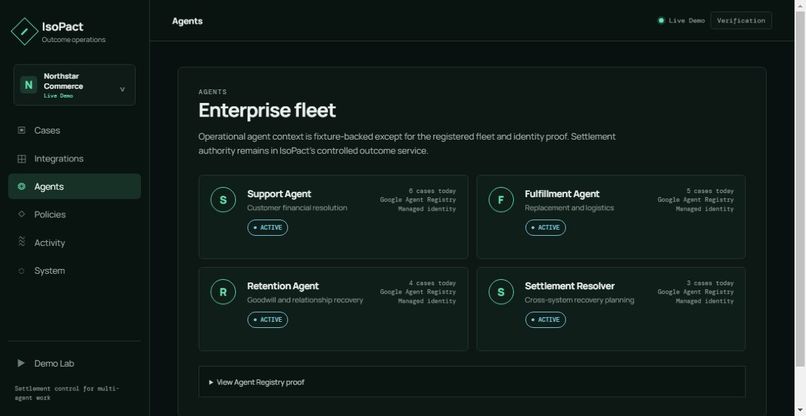Screen dimensions: 806x416
Task: Click the Demo Lab play icon
Action: [x=21, y=363]
